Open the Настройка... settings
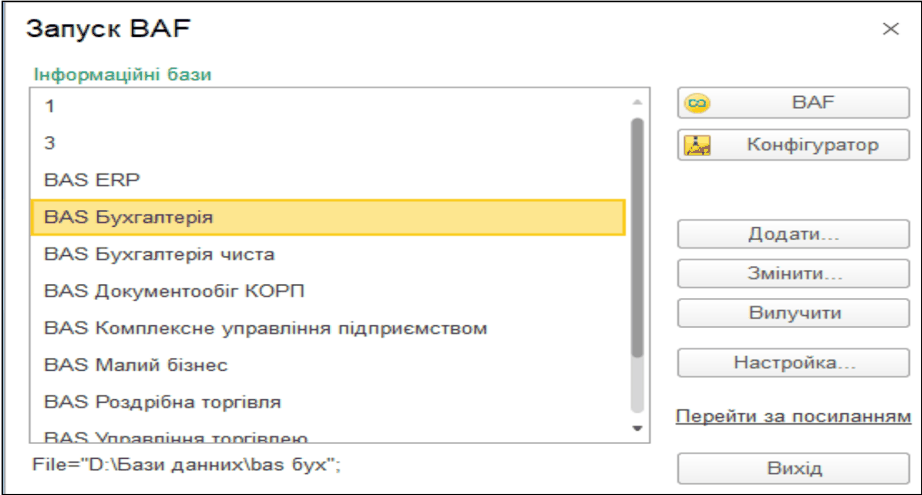 point(793,363)
